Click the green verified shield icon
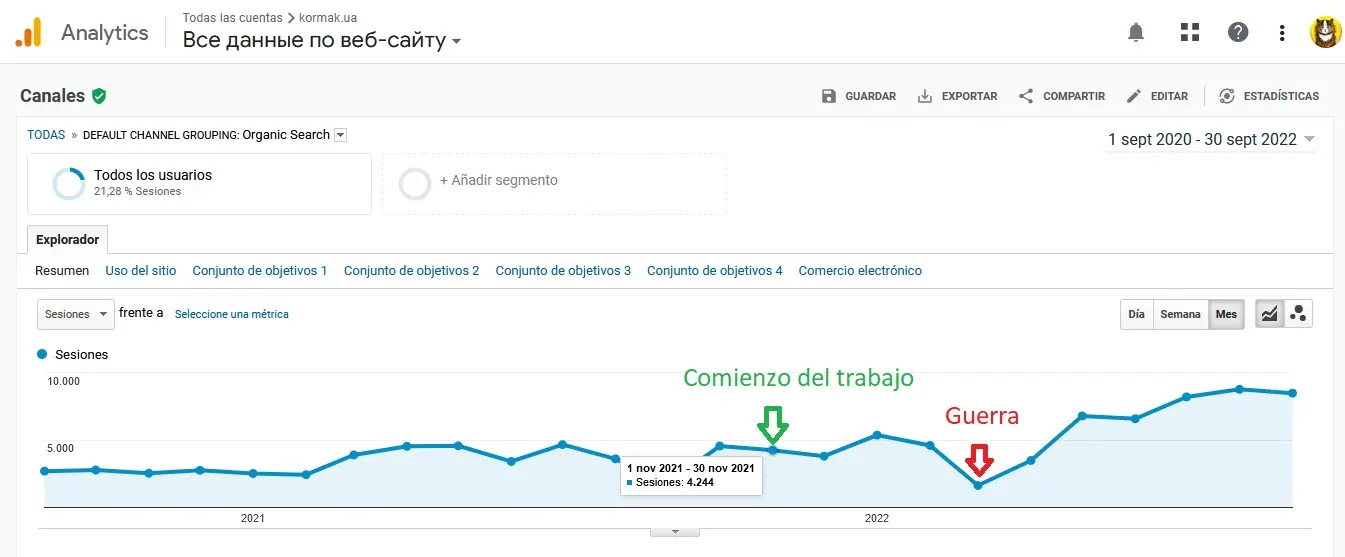 (x=99, y=96)
